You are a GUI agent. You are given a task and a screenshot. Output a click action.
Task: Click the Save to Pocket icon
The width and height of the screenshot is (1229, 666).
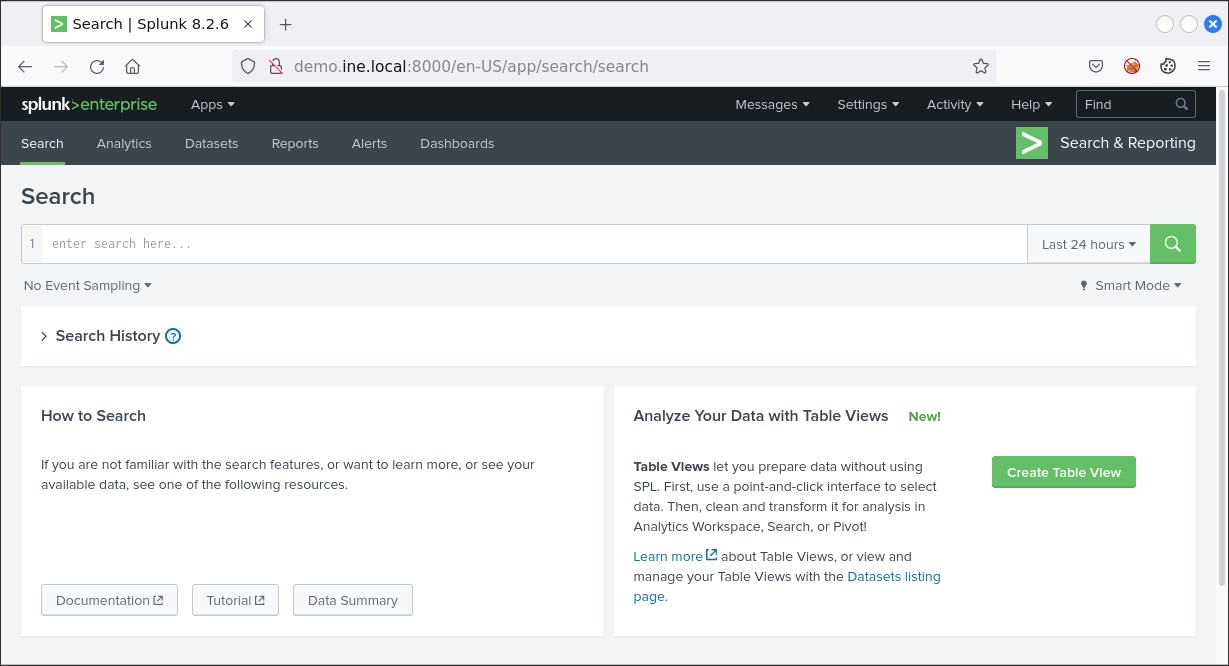[x=1096, y=66]
